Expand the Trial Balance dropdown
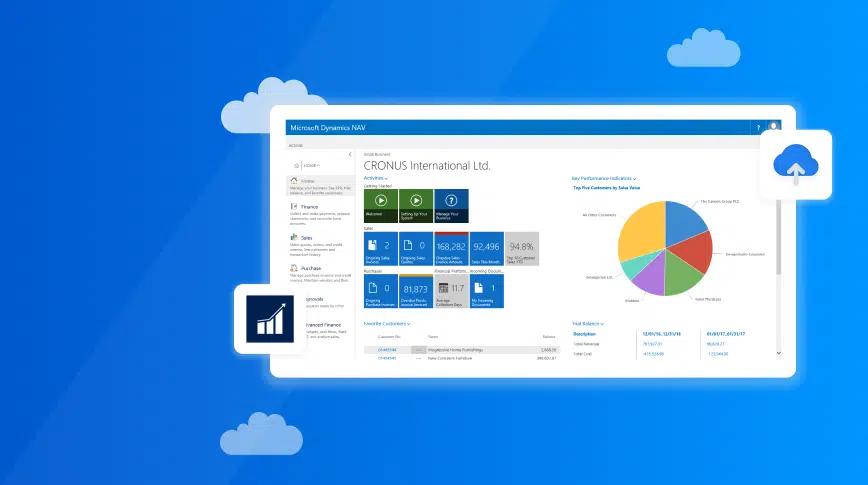The image size is (868, 485). [x=588, y=323]
